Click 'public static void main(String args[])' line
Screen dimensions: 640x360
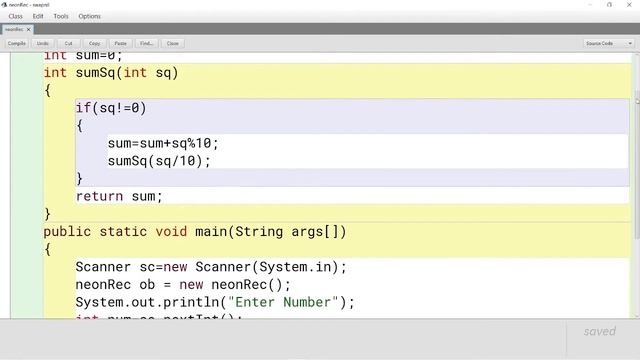pos(195,231)
